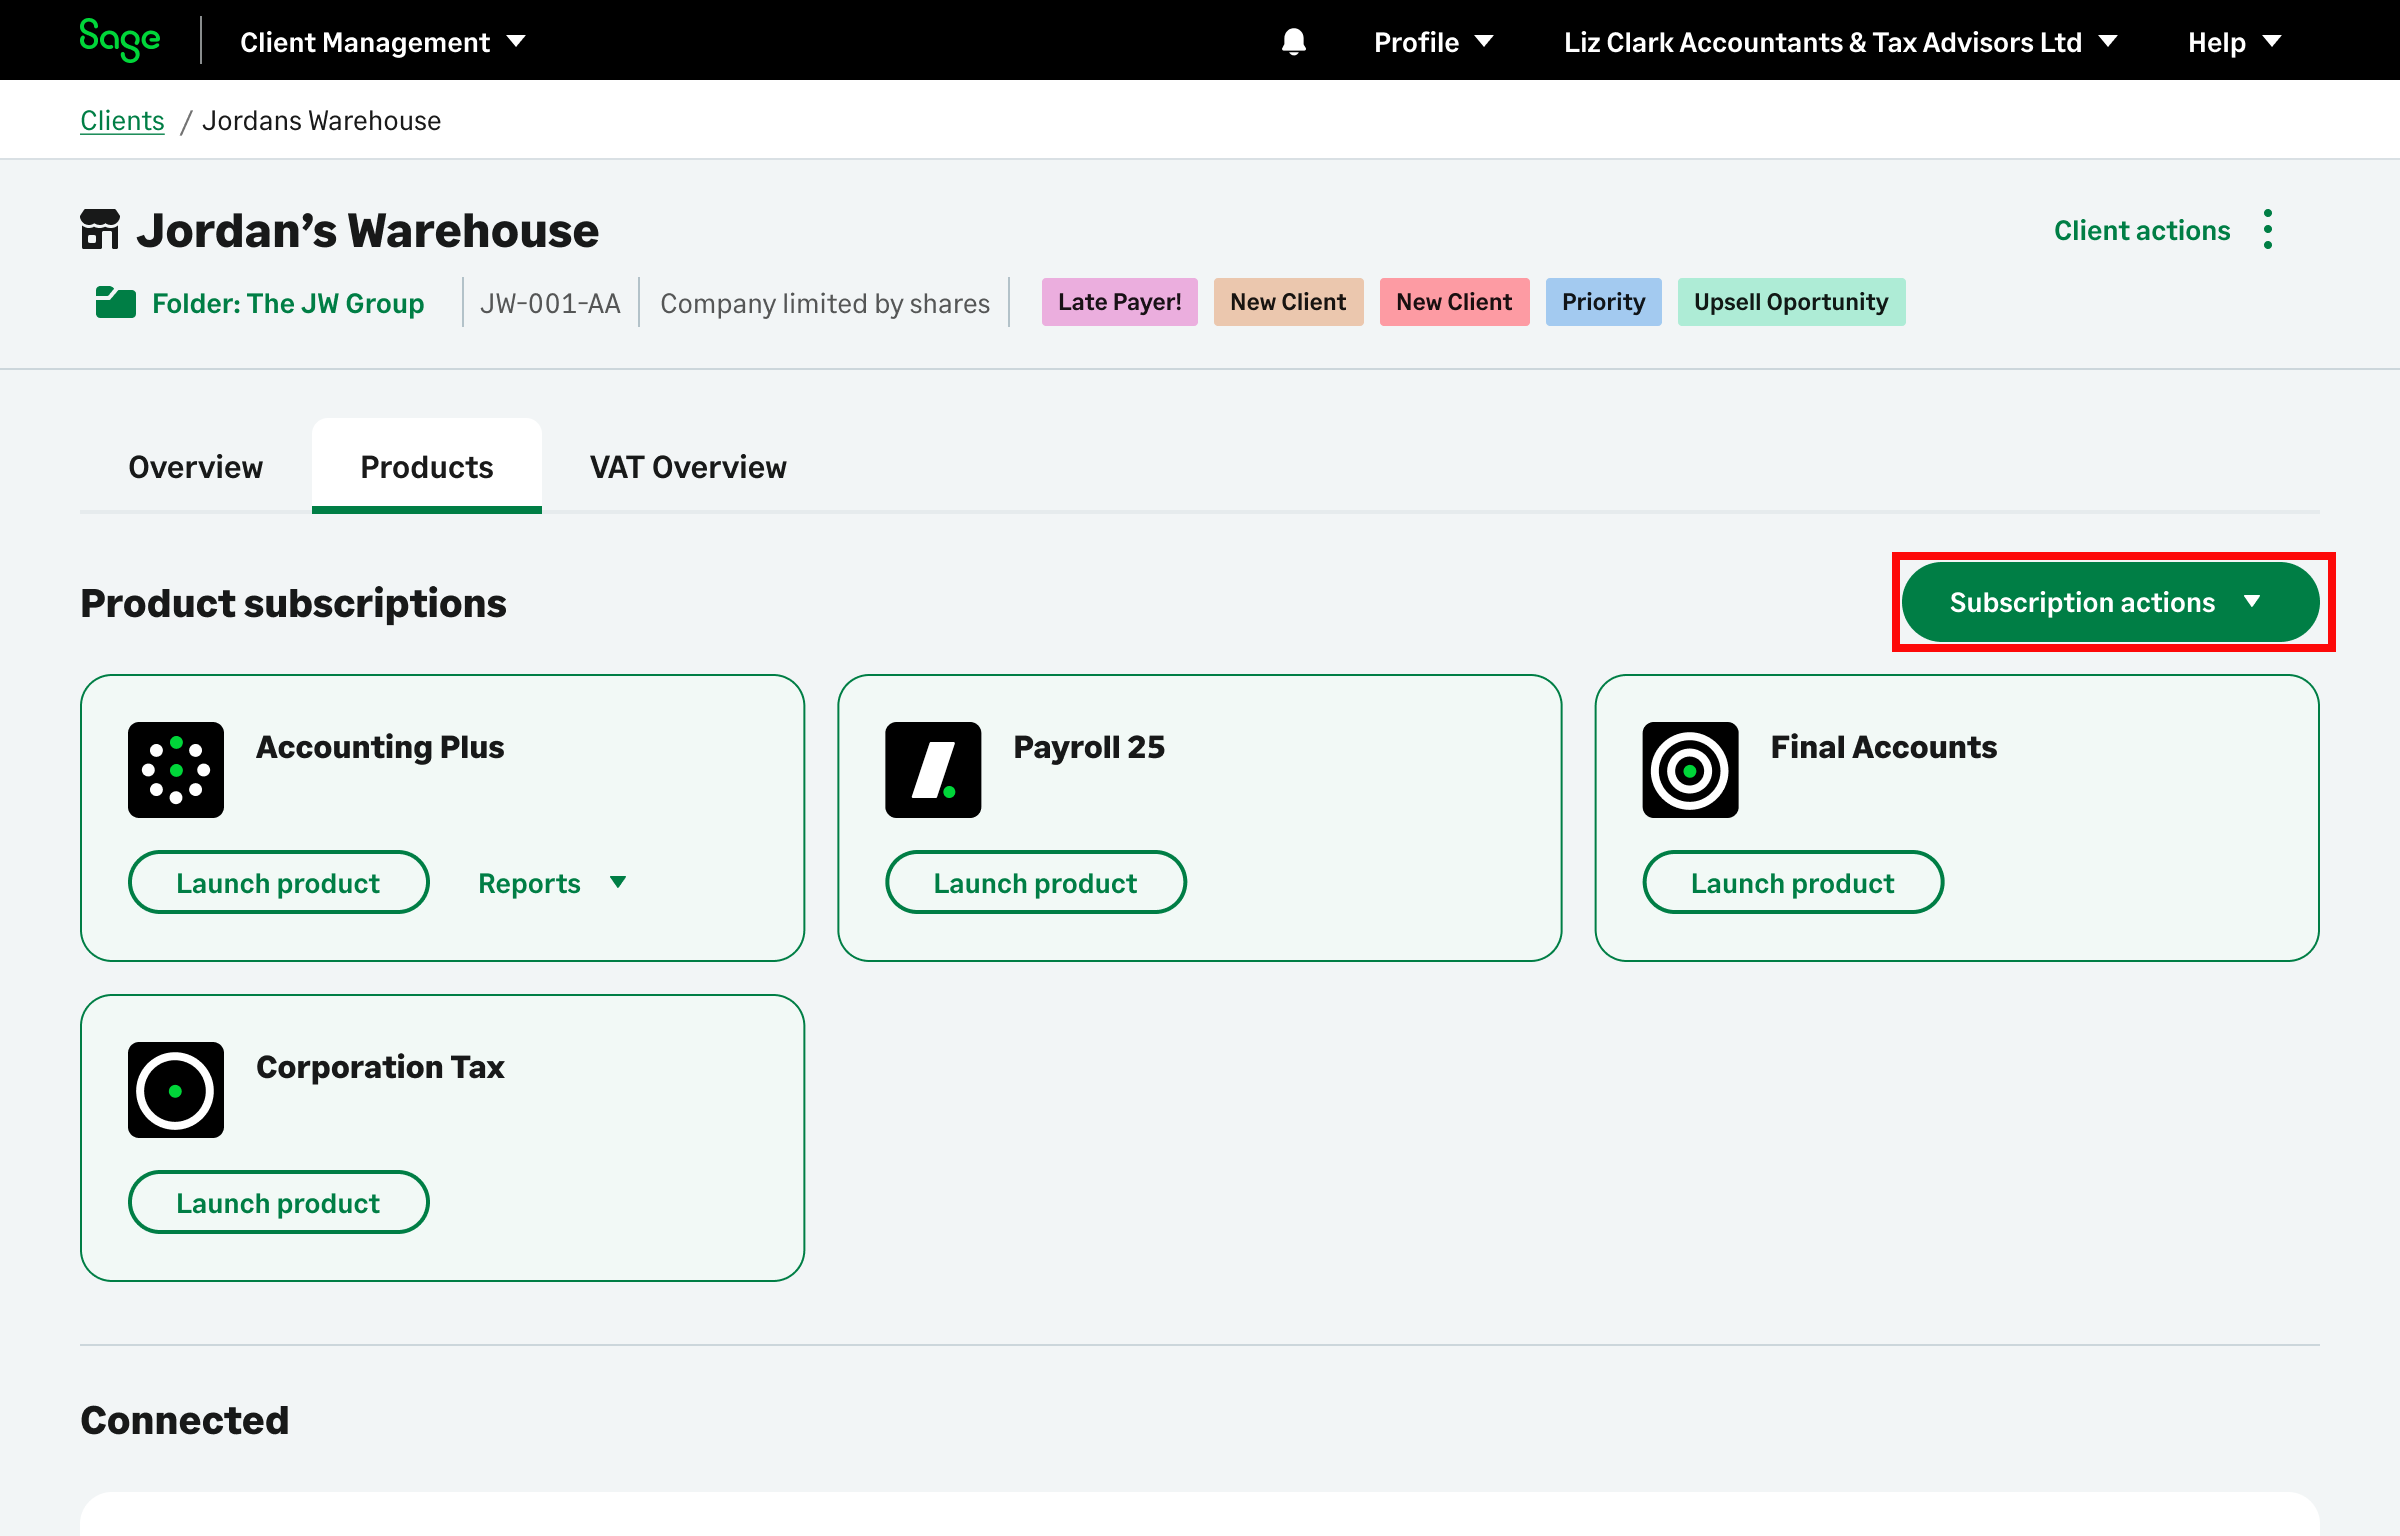Click the green folder icon
Viewport: 2400px width, 1536px height.
[x=115, y=302]
